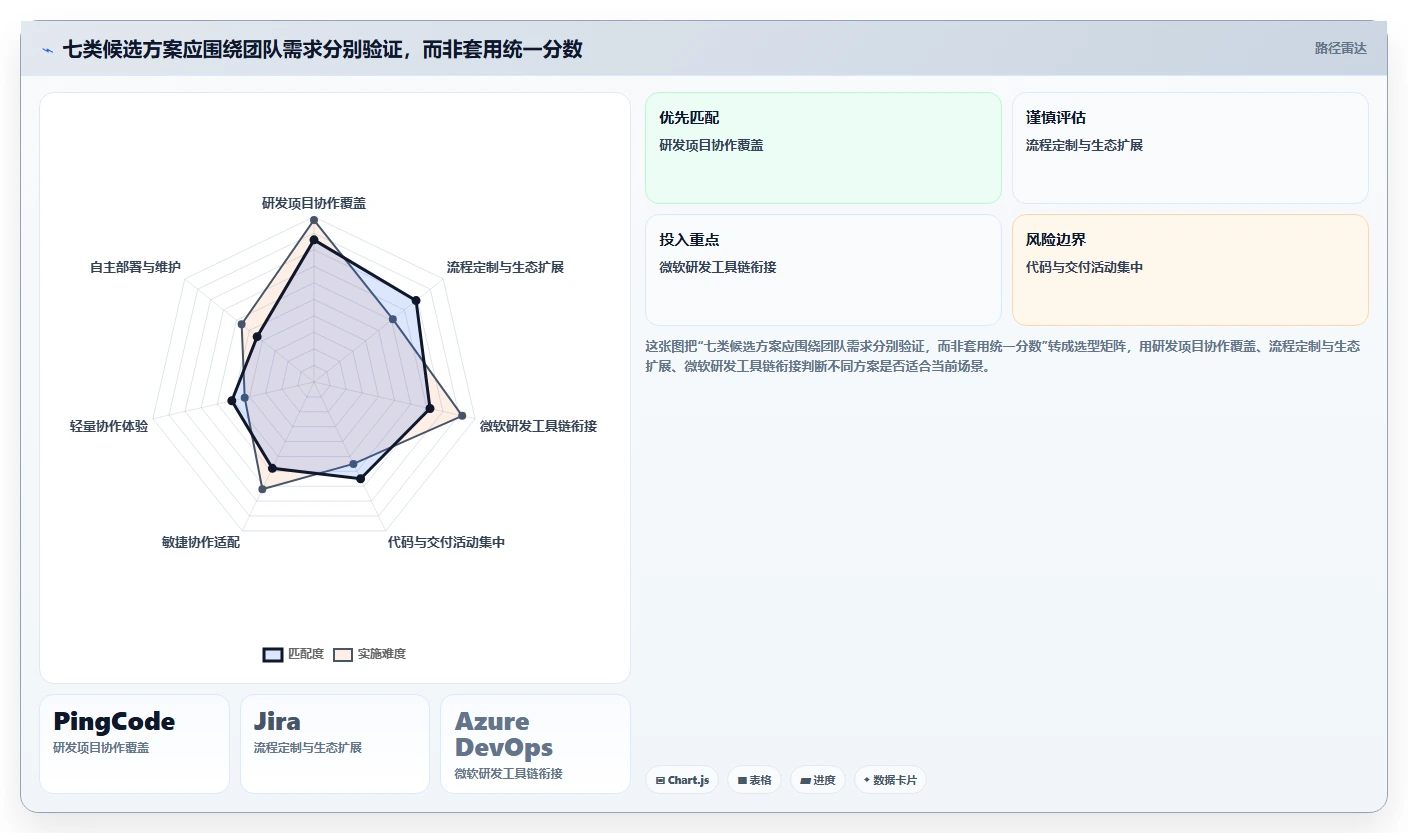
Task: Click the radar axis label 自主部署与维护
Action: pos(135,267)
